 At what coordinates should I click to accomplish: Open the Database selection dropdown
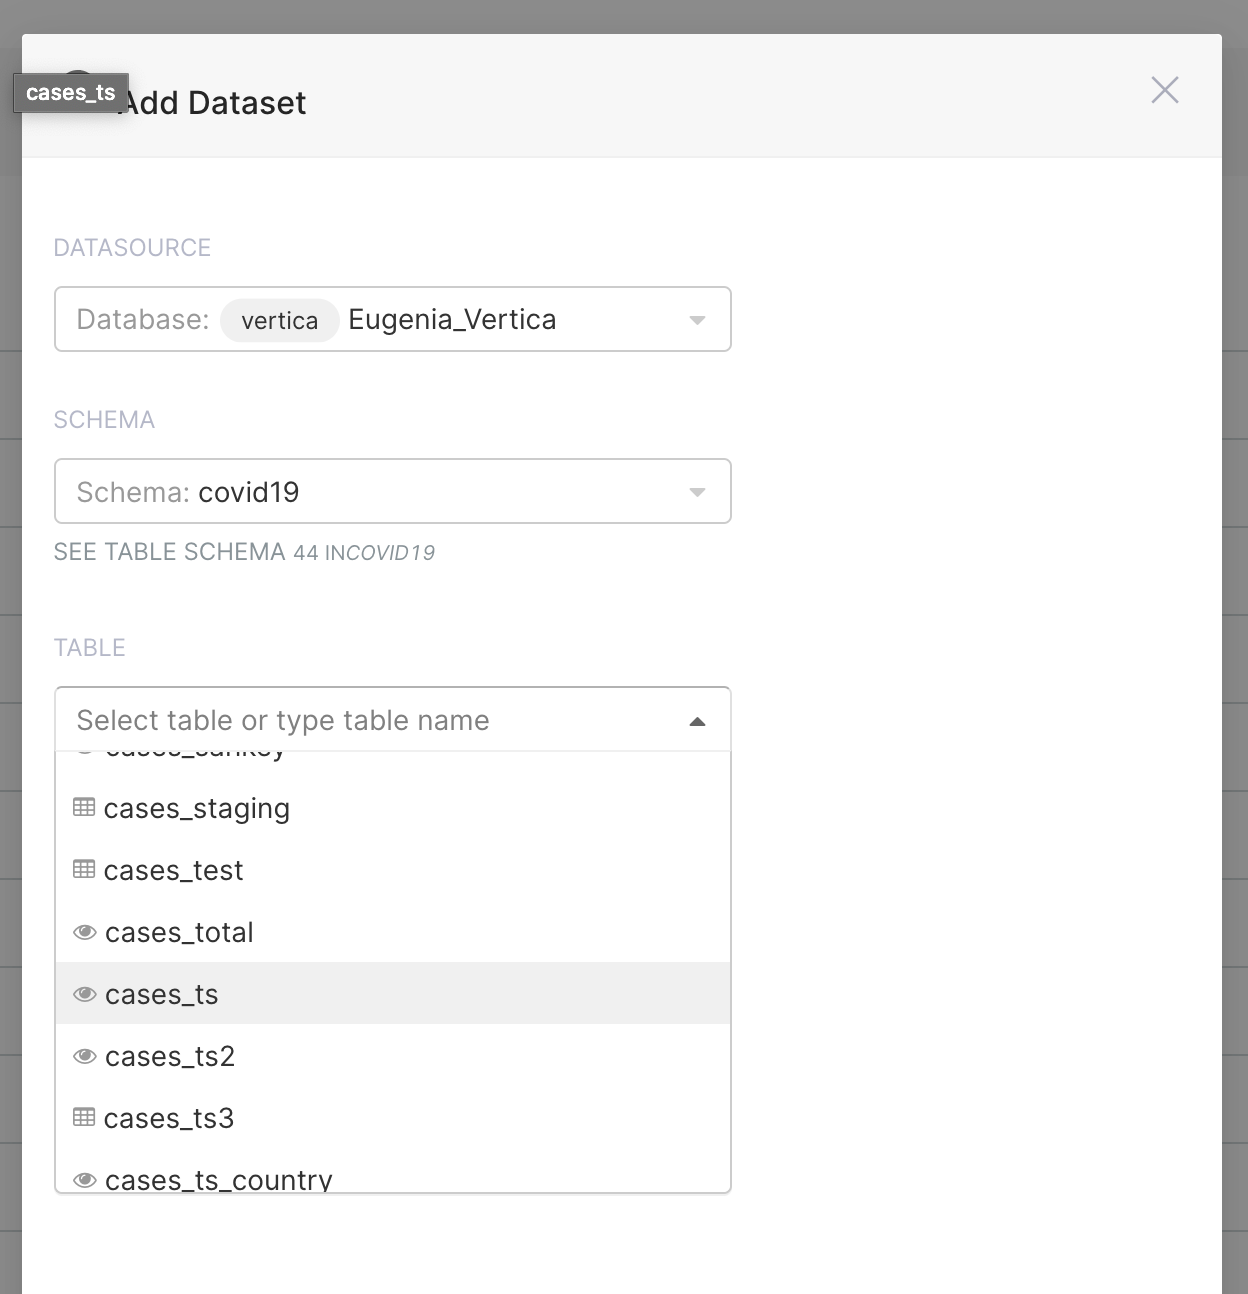pyautogui.click(x=697, y=320)
